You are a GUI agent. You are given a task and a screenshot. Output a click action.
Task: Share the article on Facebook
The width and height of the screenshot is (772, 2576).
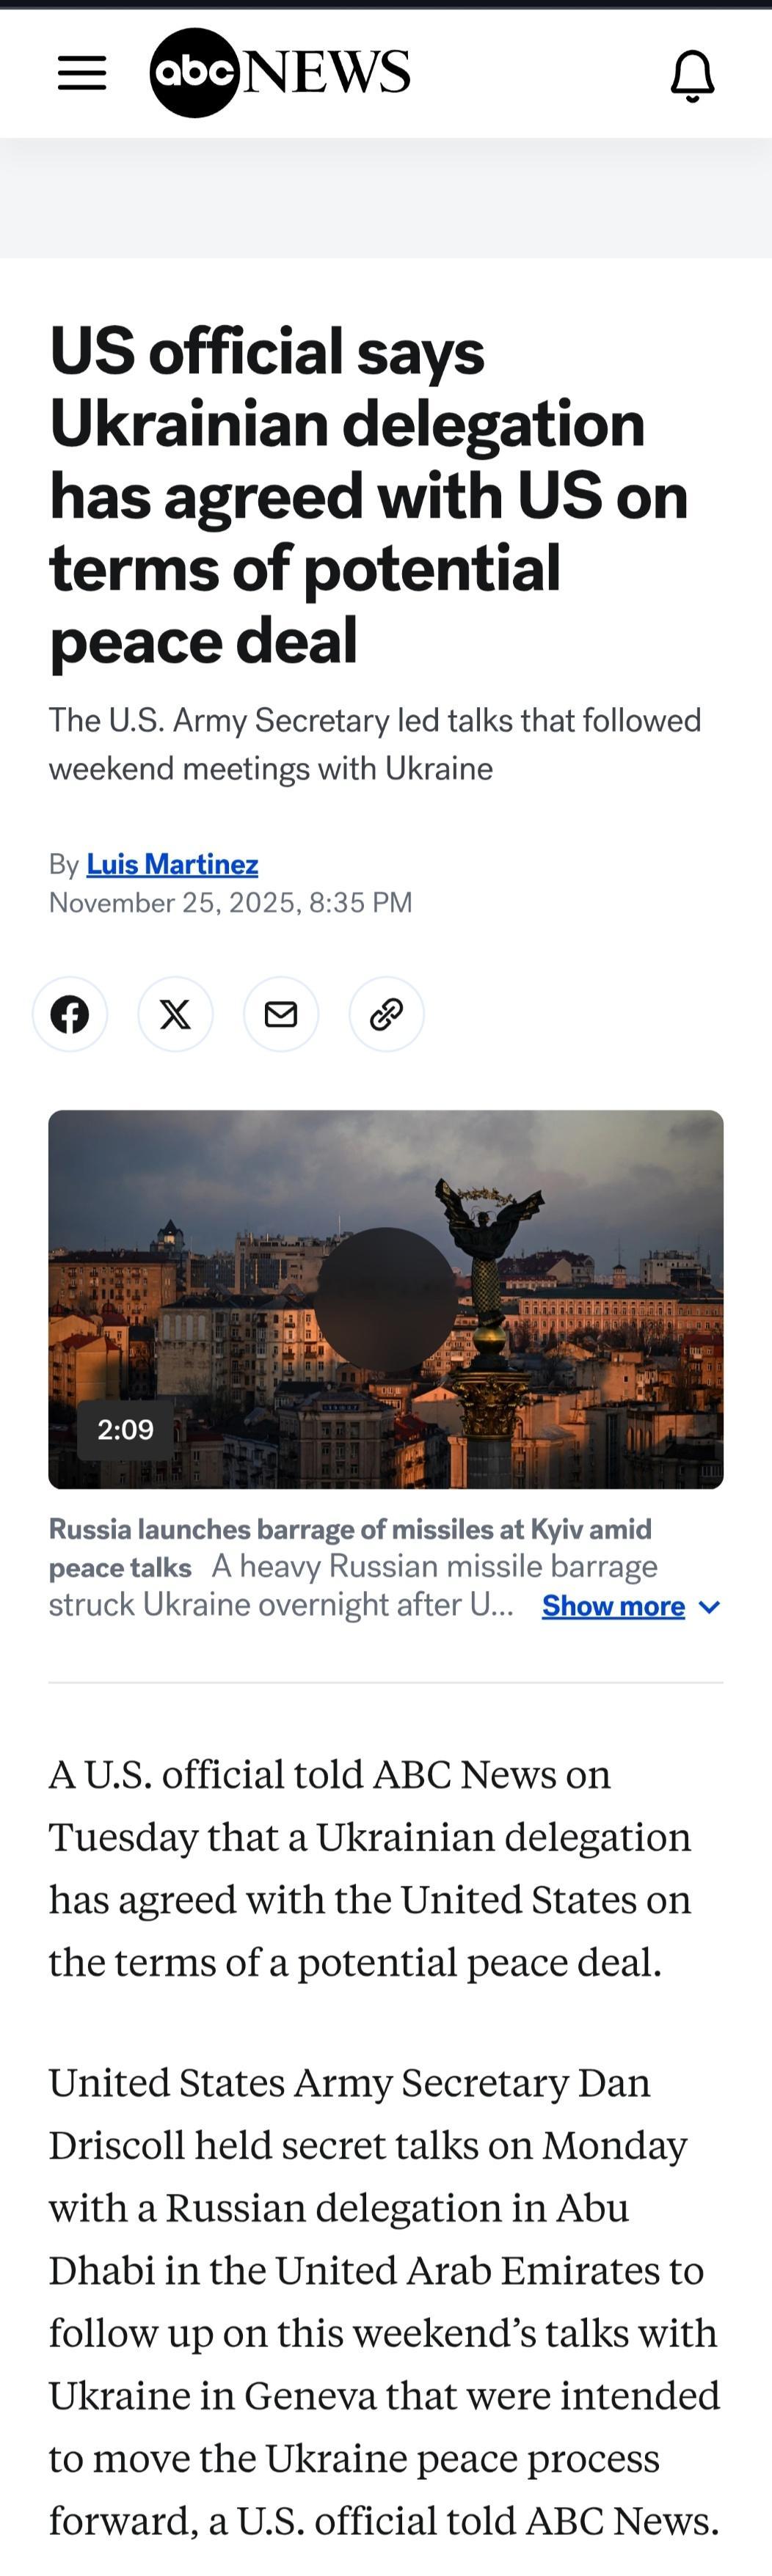tap(70, 1014)
